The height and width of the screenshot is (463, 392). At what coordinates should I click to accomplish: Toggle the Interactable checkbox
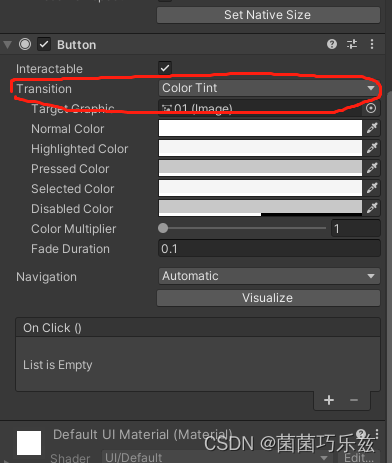(165, 68)
